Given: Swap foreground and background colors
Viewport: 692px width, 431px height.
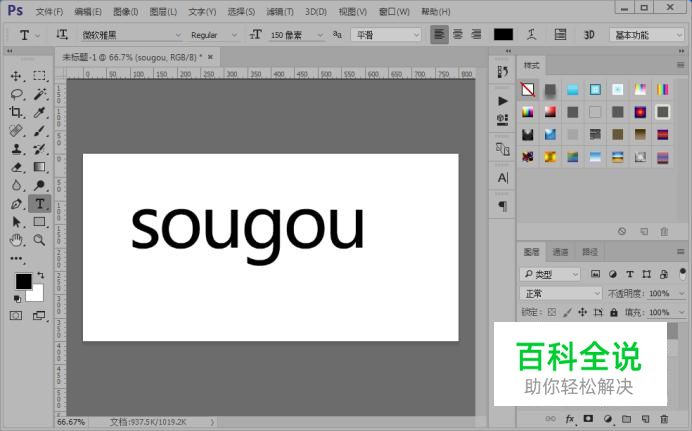Looking at the screenshot, I should click(x=41, y=275).
